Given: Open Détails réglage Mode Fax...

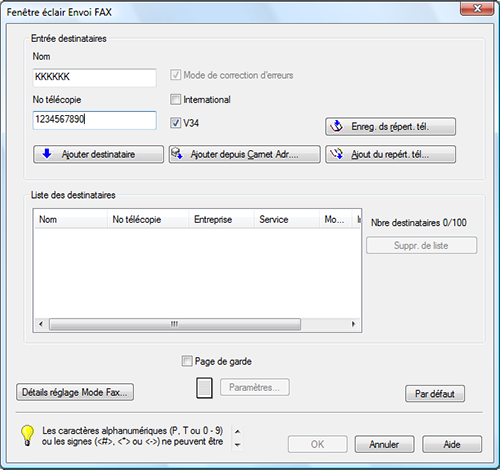Looking at the screenshot, I should (75, 392).
